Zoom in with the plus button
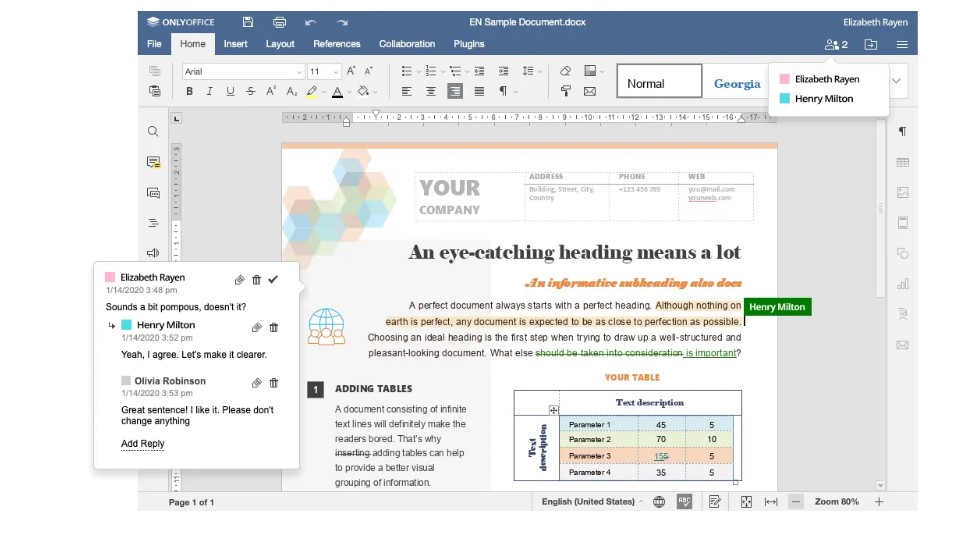 pos(879,502)
